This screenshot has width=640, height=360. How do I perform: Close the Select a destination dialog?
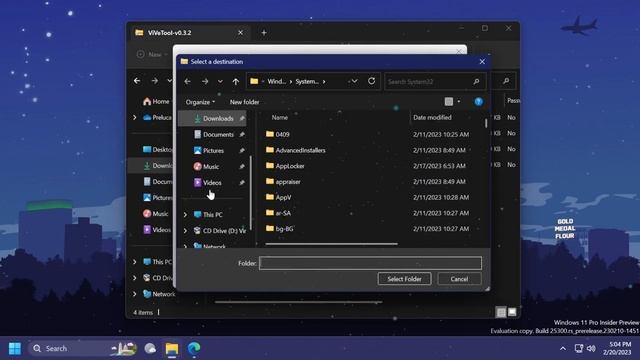pos(482,62)
